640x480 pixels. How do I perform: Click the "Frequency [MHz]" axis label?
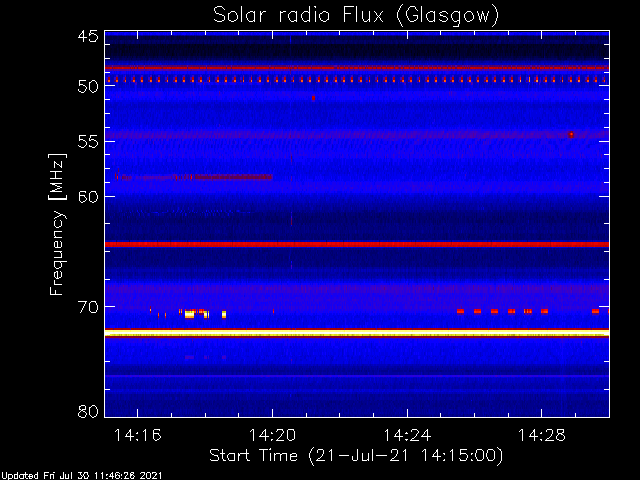56,224
